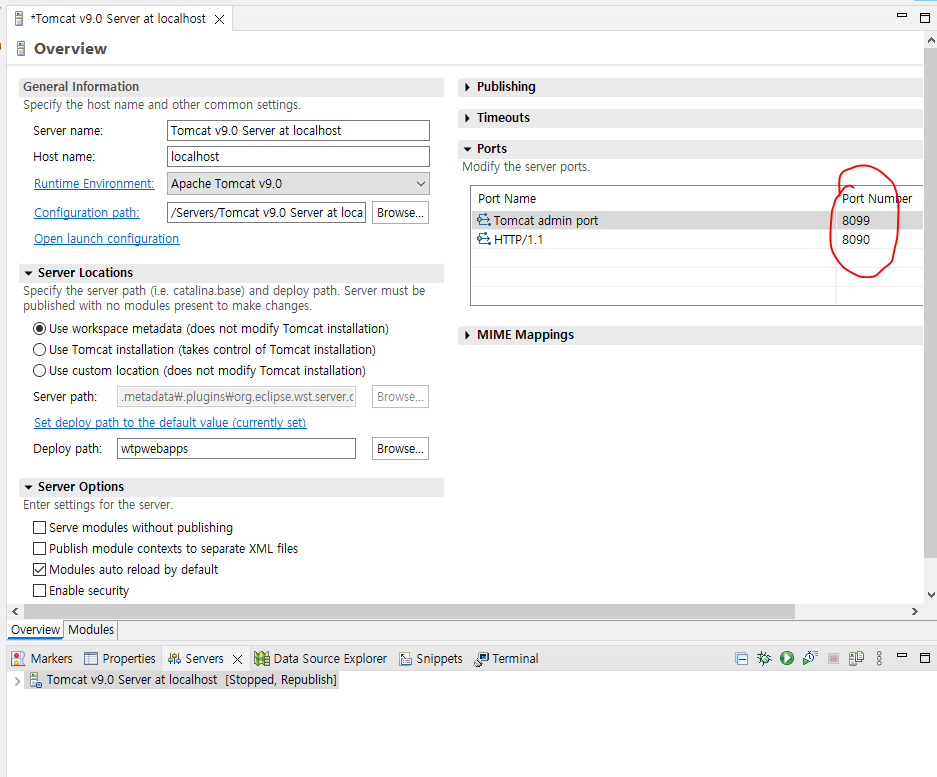Click the Stop server square icon
The image size is (937, 777).
pos(834,659)
